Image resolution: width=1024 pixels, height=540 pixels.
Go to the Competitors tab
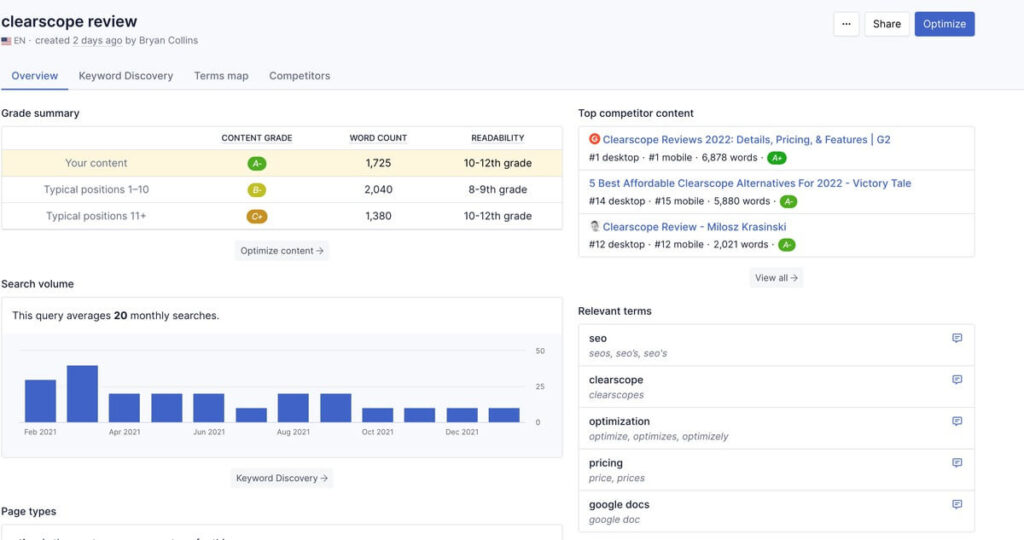click(x=299, y=76)
